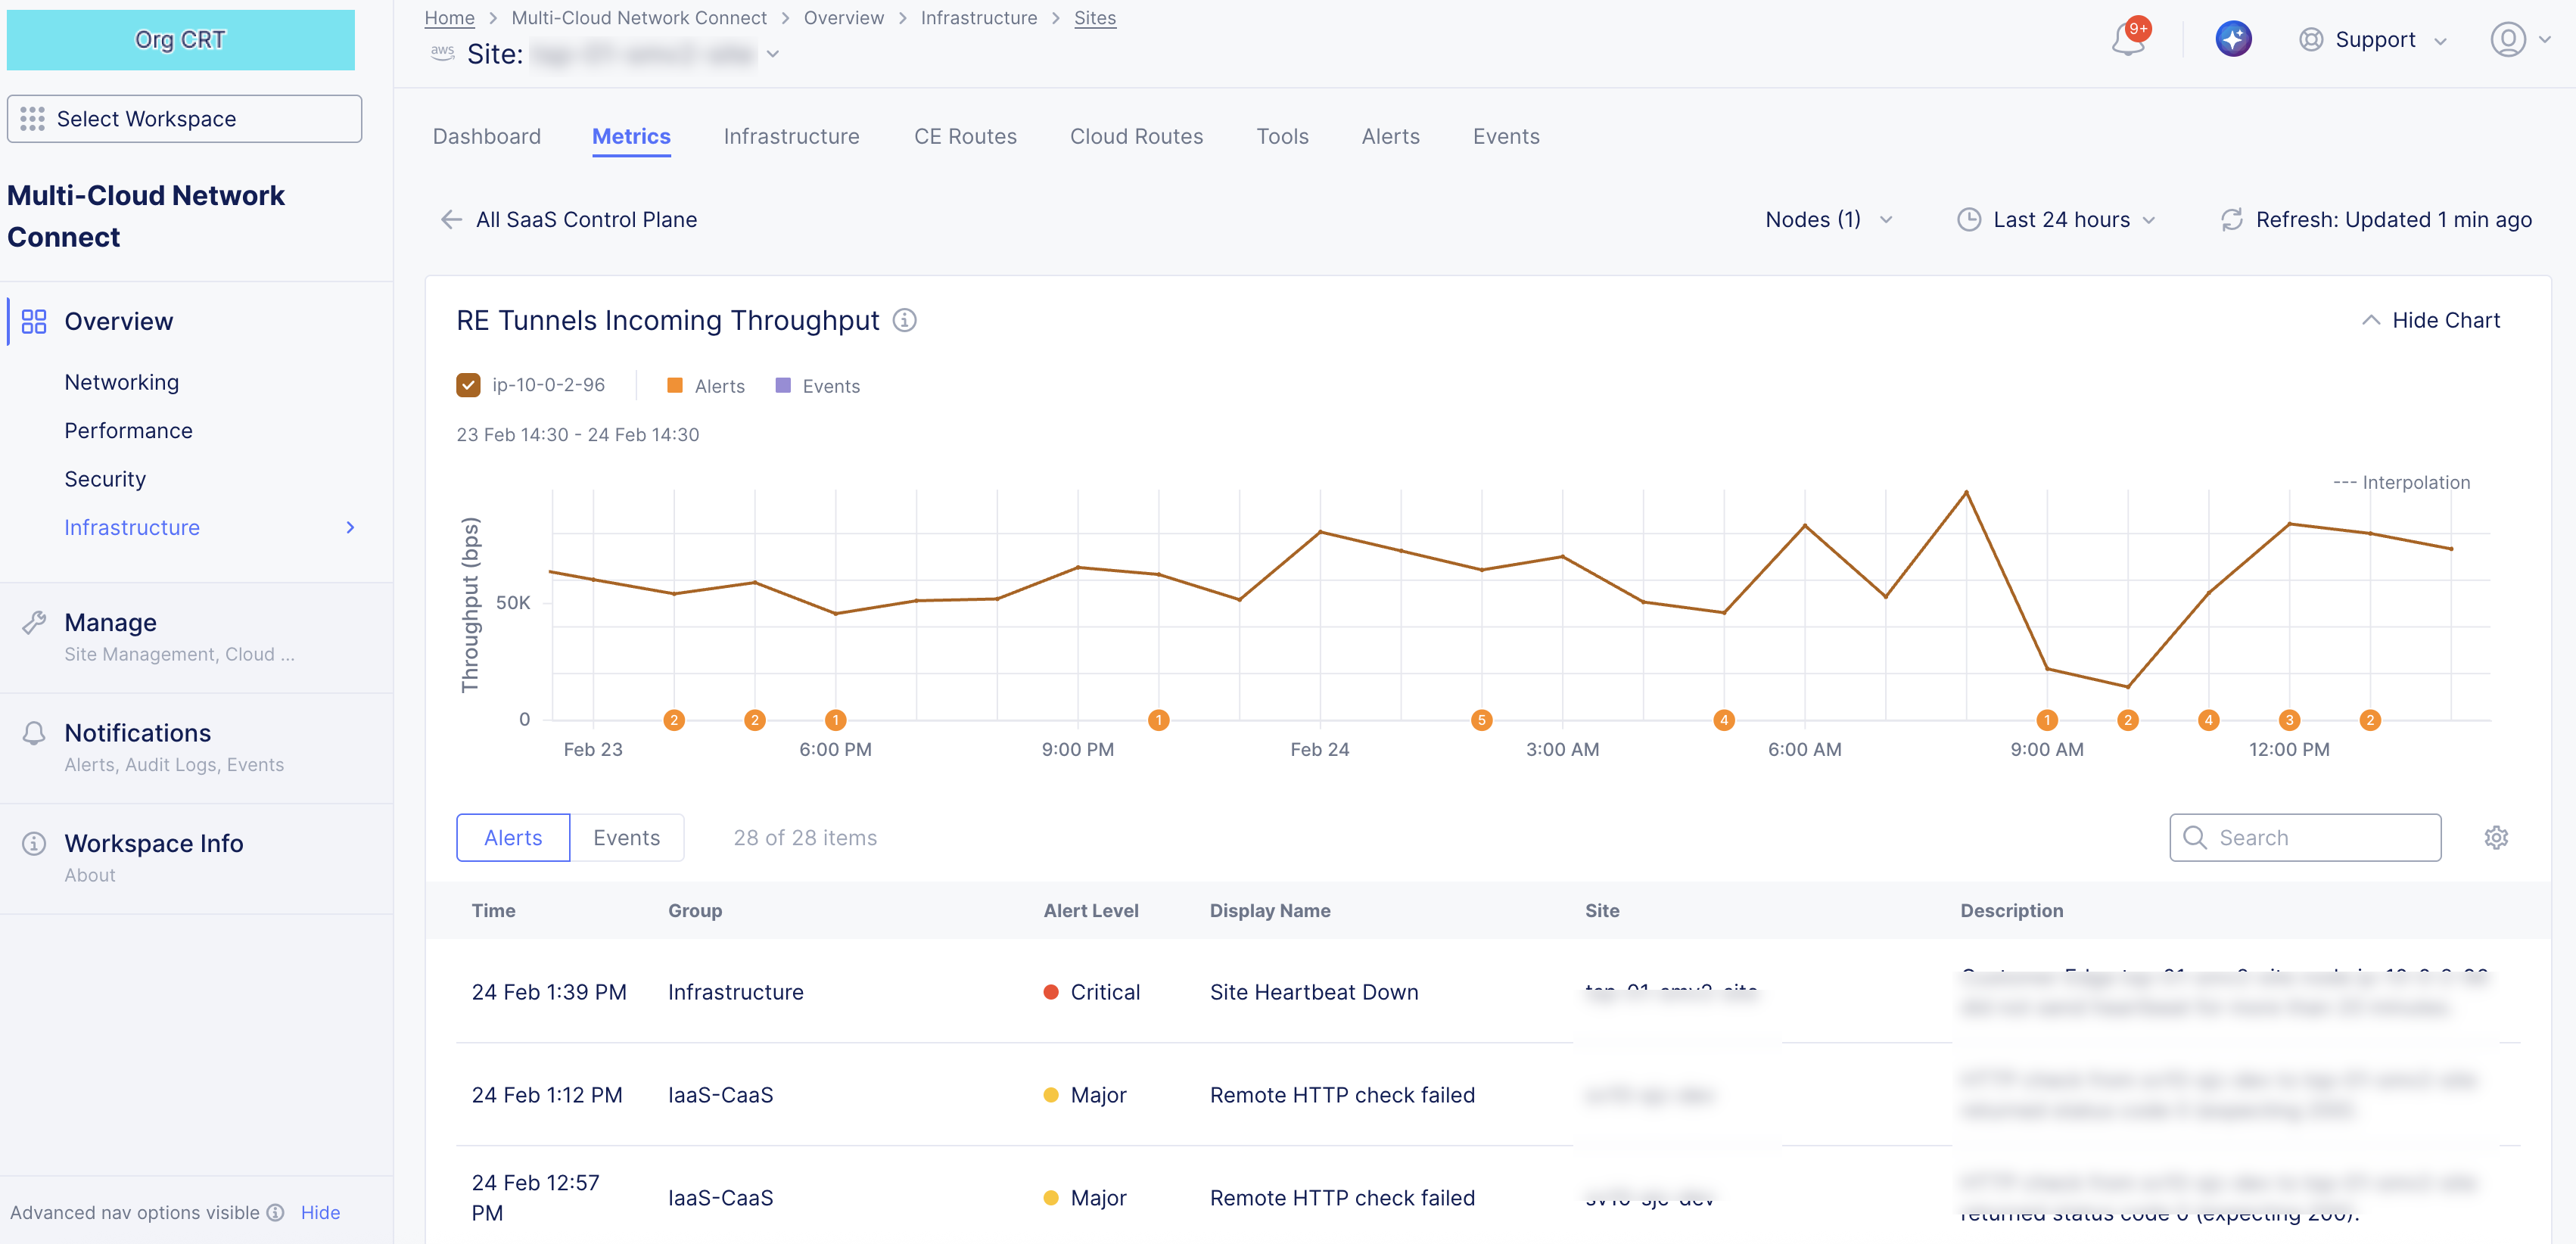Click the user account avatar icon
Image resolution: width=2576 pixels, height=1244 pixels.
tap(2507, 40)
